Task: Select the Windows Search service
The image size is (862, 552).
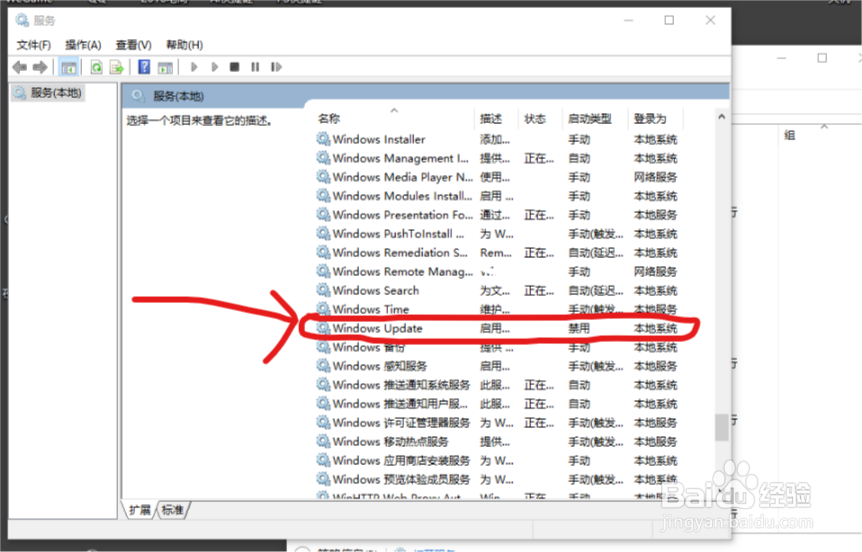Action: [498, 290]
